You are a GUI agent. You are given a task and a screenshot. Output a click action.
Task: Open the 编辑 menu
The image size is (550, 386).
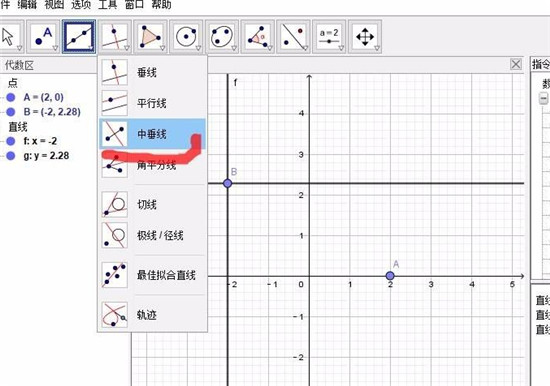[27, 5]
